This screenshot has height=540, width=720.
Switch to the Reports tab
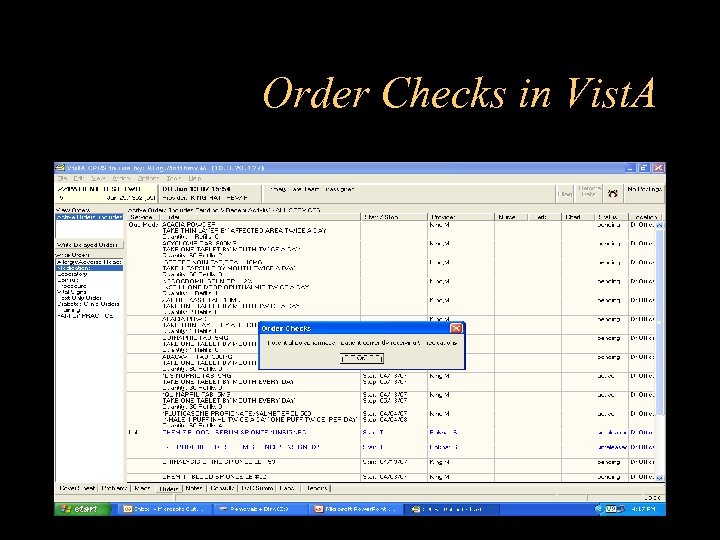pyautogui.click(x=317, y=488)
